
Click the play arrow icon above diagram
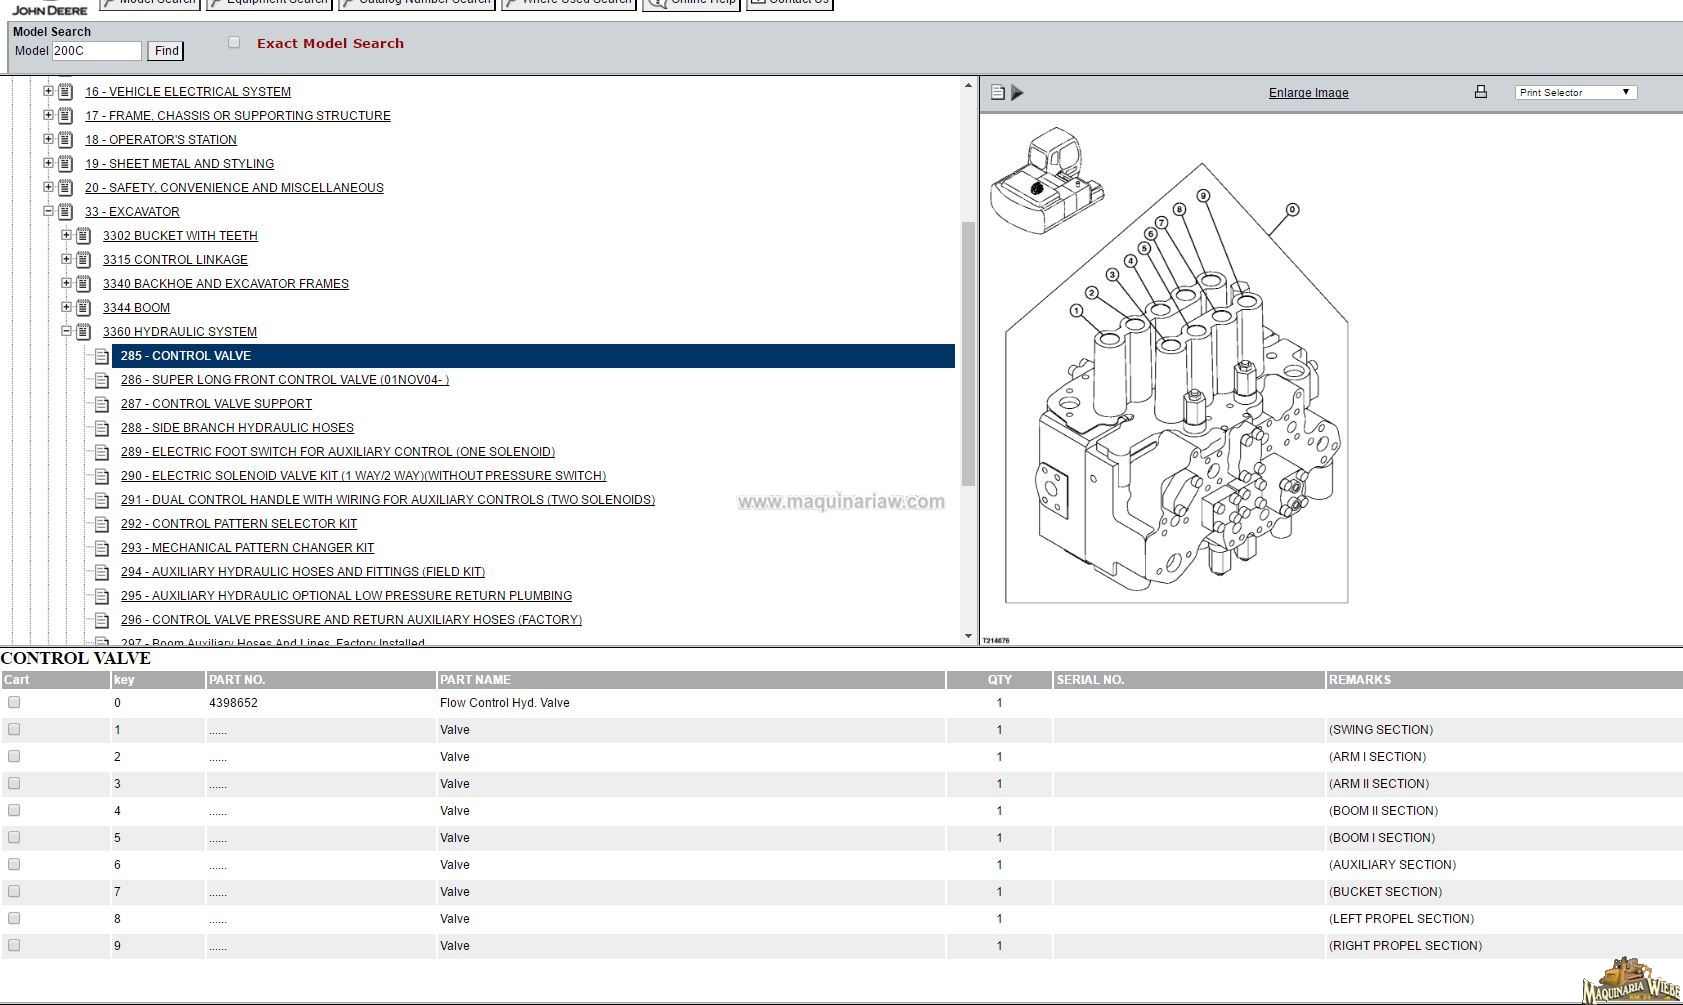tap(1017, 93)
